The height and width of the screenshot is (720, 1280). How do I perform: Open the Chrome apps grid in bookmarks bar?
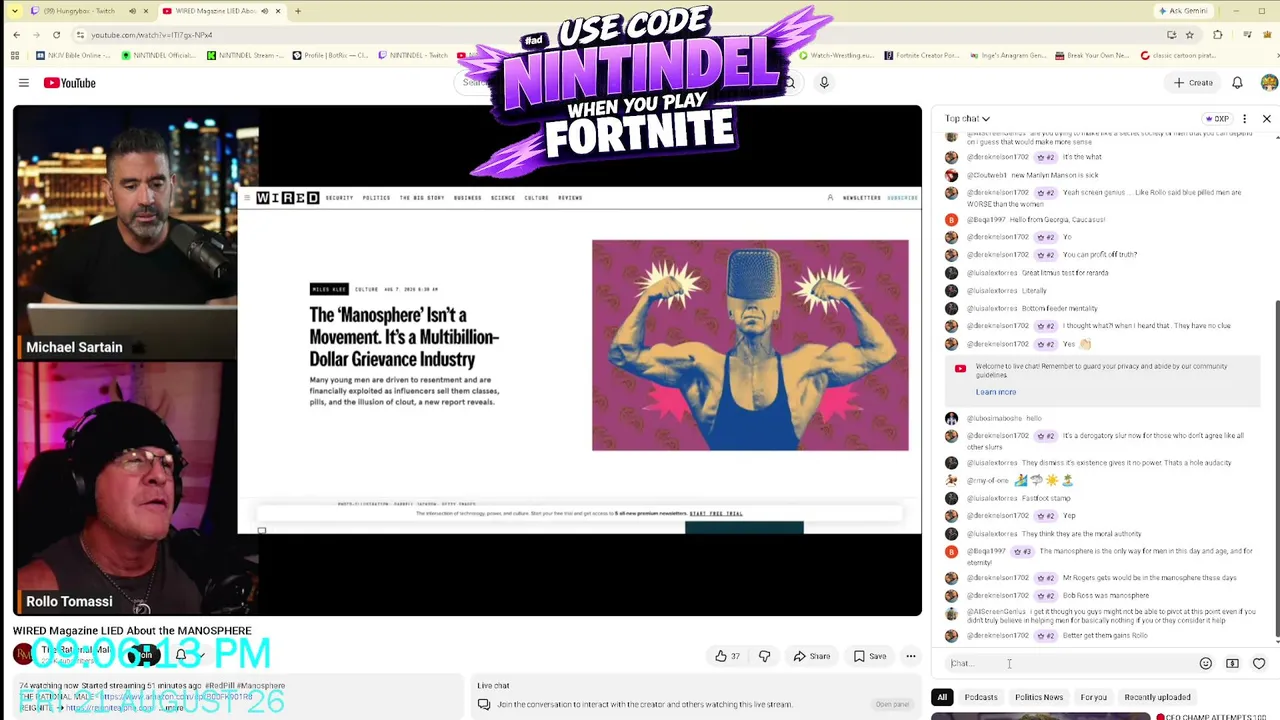(16, 56)
